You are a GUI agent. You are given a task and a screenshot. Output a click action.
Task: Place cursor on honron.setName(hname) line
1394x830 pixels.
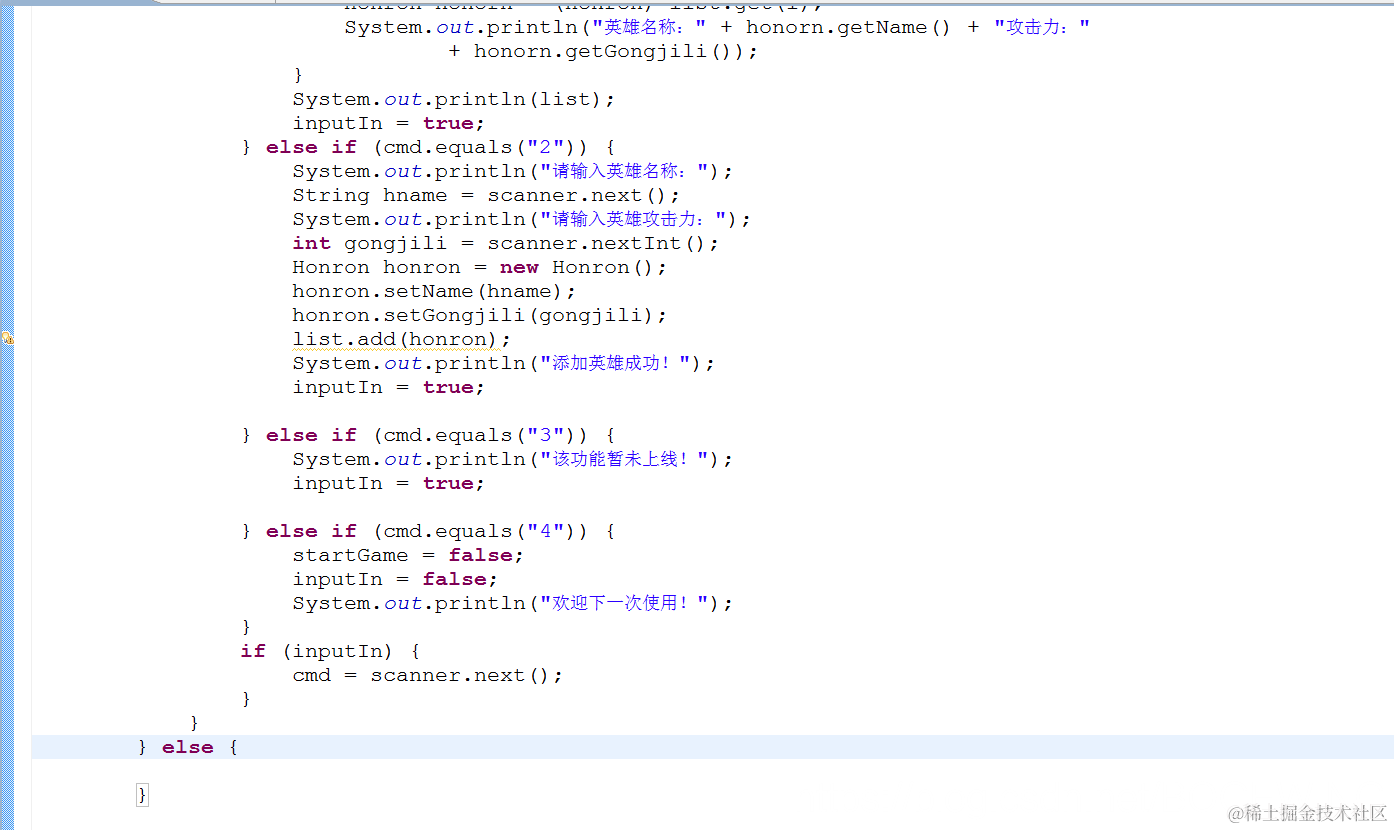point(434,291)
